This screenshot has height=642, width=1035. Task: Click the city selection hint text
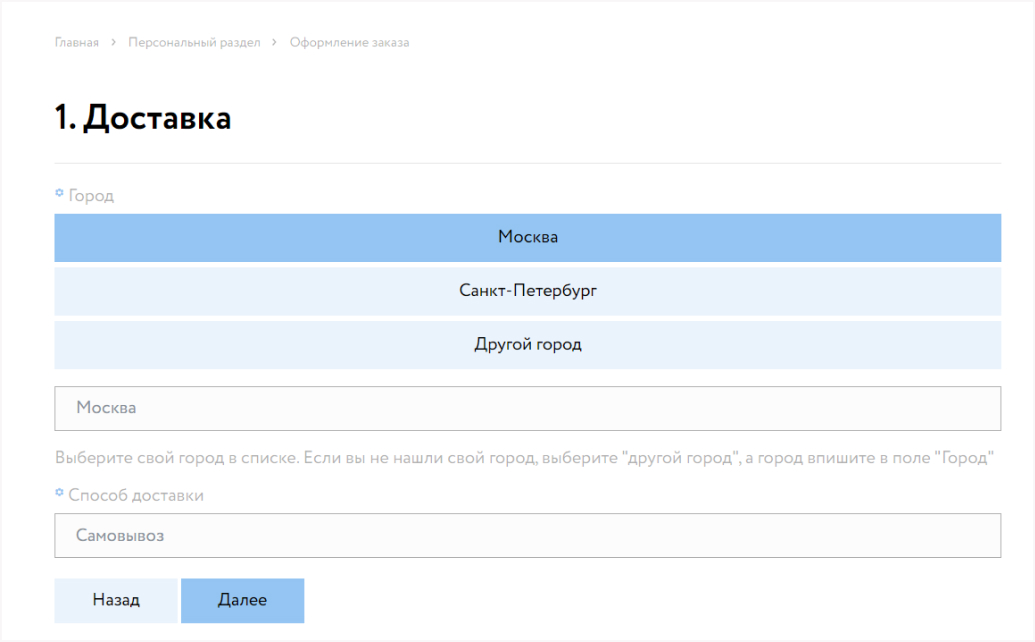pos(523,458)
